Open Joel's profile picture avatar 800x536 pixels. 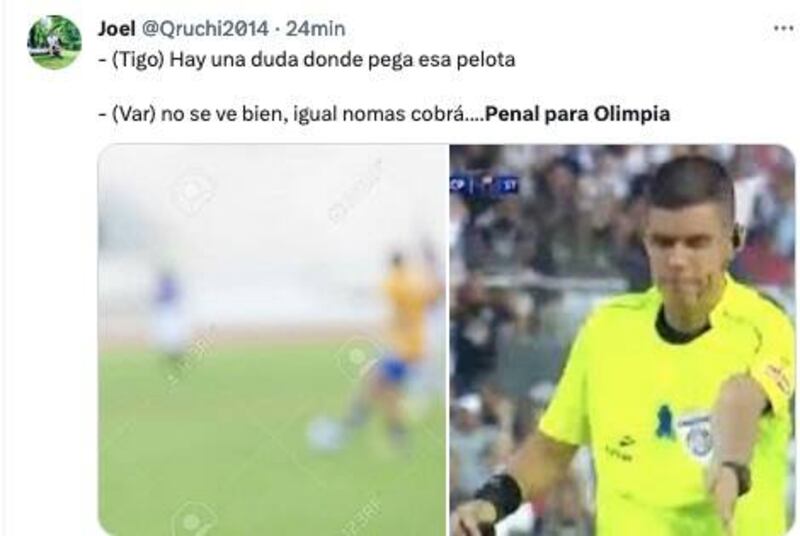click(x=54, y=42)
